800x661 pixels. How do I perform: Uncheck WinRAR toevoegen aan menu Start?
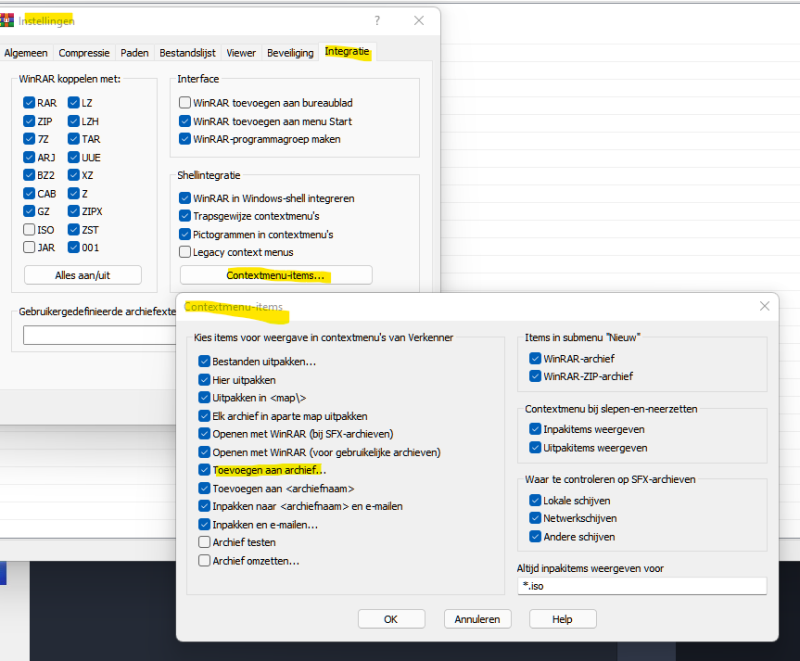click(x=185, y=121)
